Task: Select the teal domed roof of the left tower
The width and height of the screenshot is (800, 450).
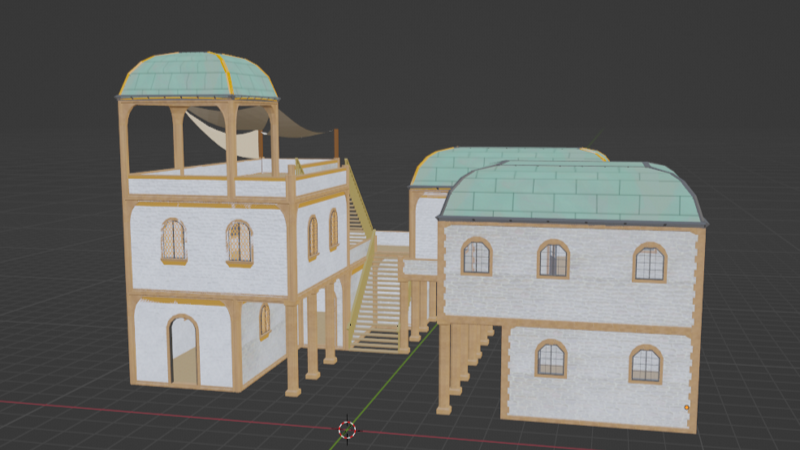Action: 198,76
